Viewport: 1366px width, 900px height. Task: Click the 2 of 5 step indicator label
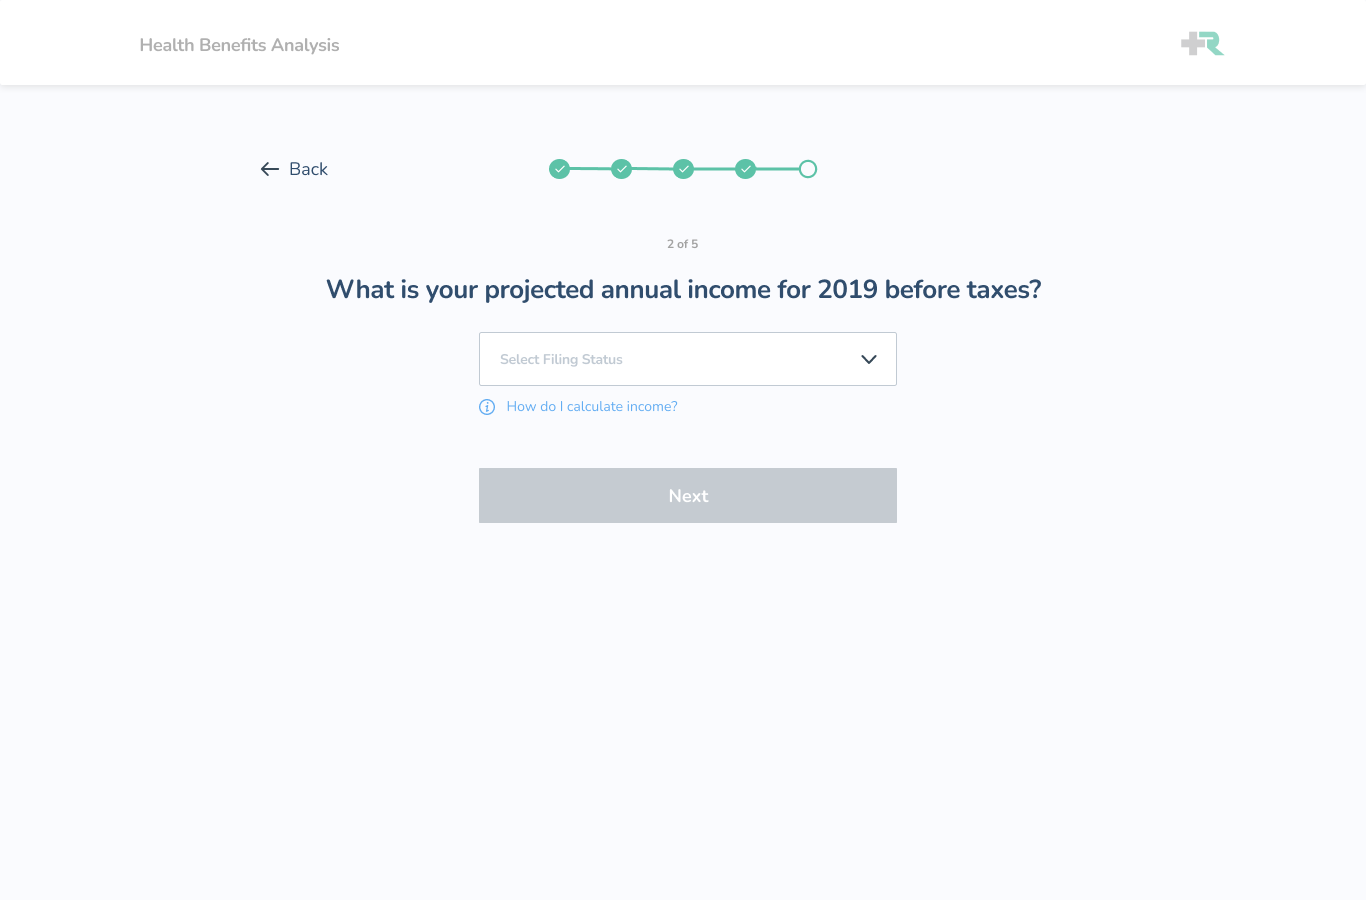tap(682, 243)
